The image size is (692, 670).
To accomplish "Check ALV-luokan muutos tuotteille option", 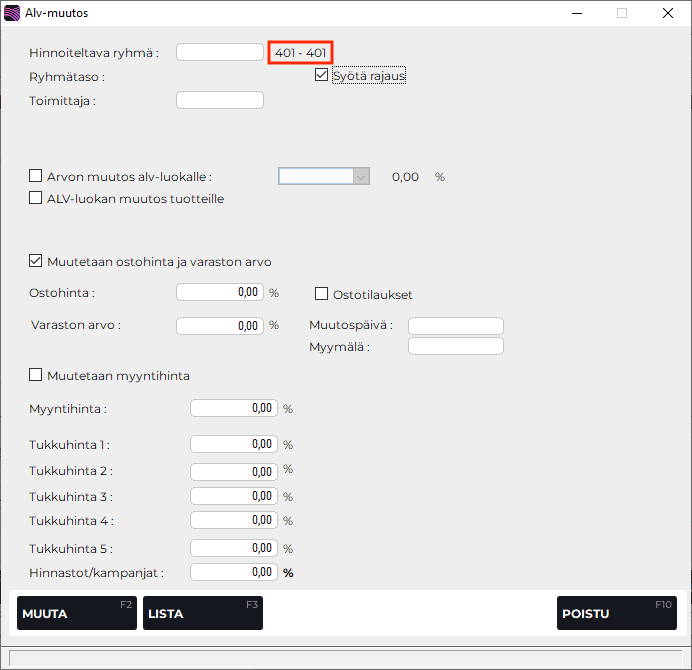I will [x=37, y=198].
